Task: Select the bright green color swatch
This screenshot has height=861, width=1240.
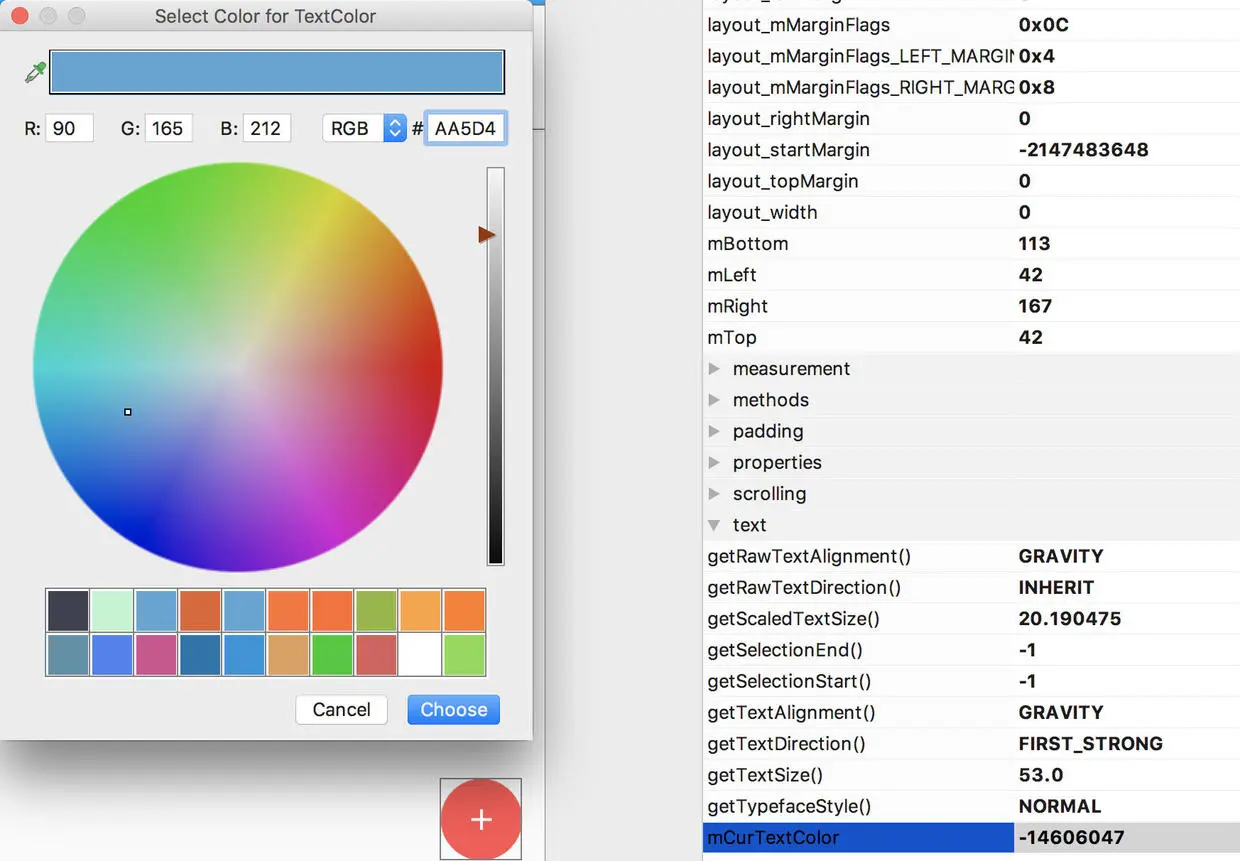Action: coord(332,655)
